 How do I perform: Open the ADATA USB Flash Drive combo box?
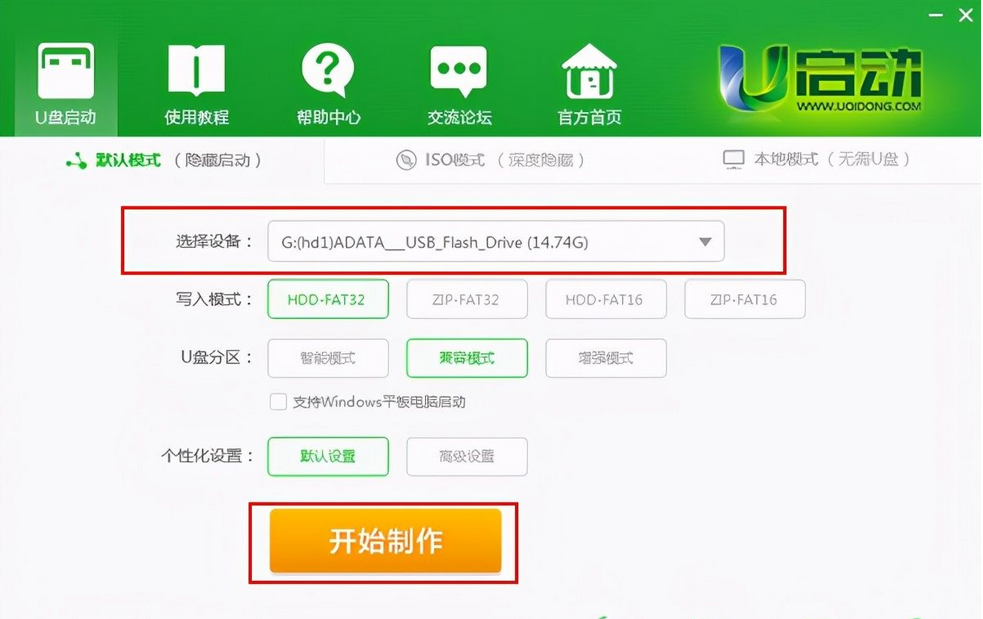pyautogui.click(x=496, y=241)
